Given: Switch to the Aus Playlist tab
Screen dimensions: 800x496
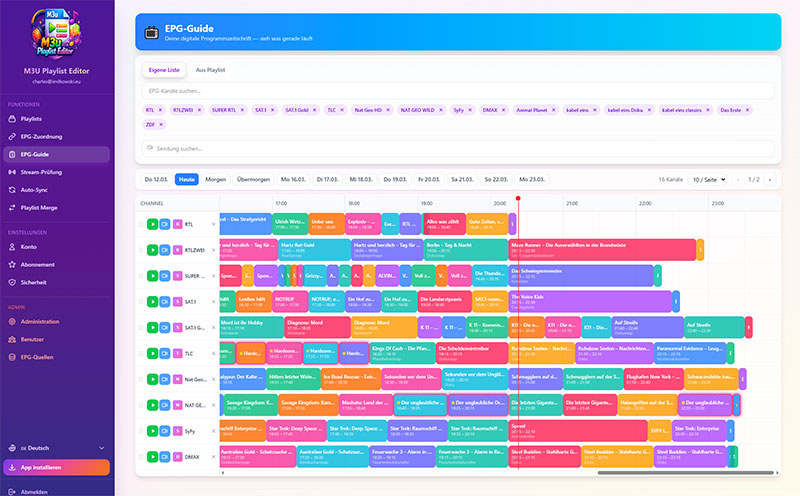Looking at the screenshot, I should pos(210,69).
